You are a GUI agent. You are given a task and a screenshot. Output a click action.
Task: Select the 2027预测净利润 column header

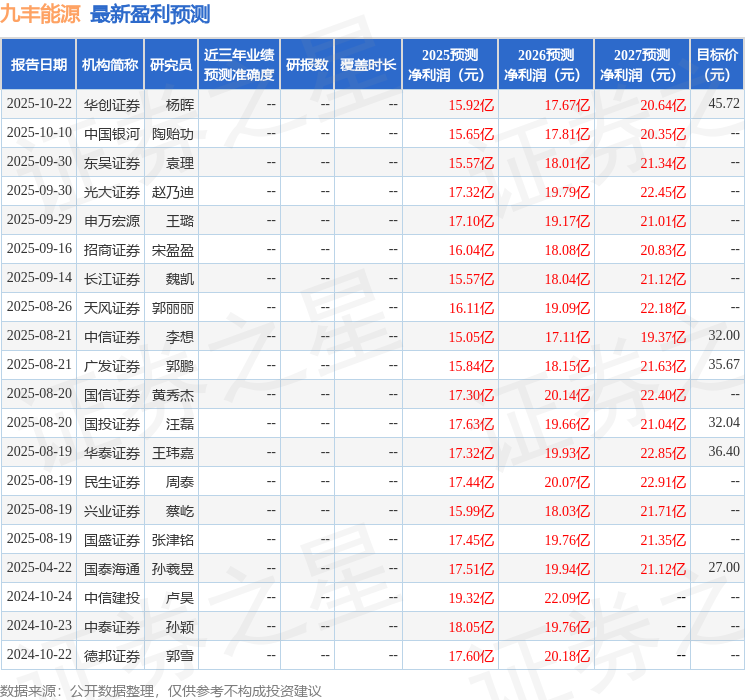(x=641, y=65)
